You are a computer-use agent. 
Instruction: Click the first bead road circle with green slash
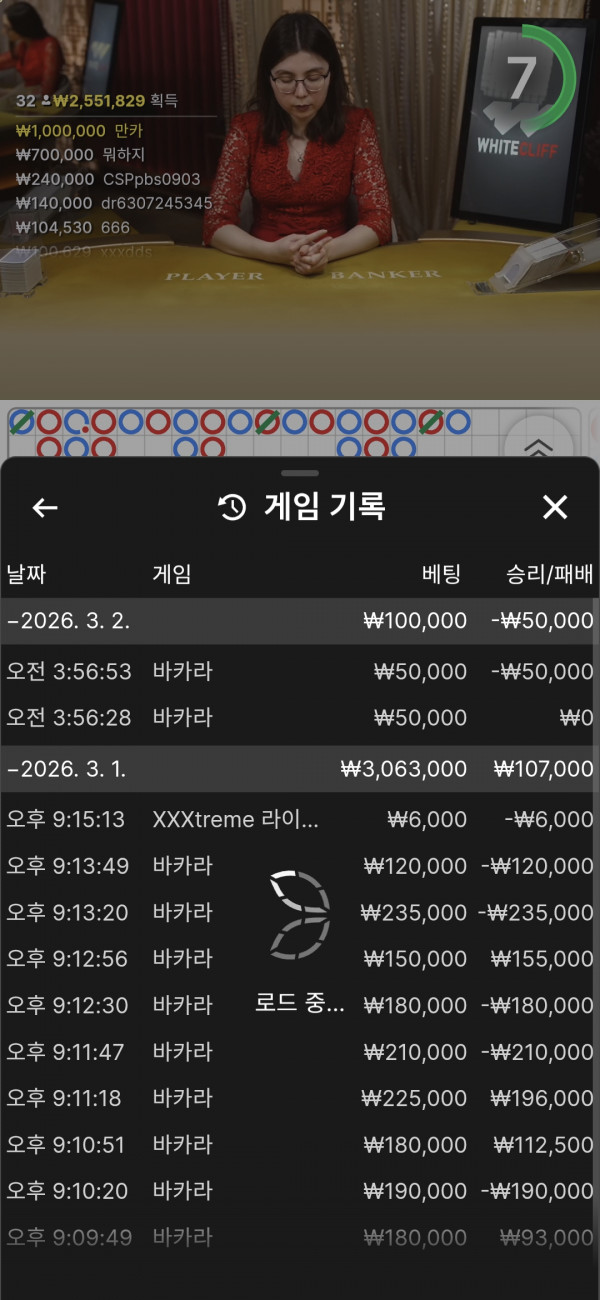(21, 421)
